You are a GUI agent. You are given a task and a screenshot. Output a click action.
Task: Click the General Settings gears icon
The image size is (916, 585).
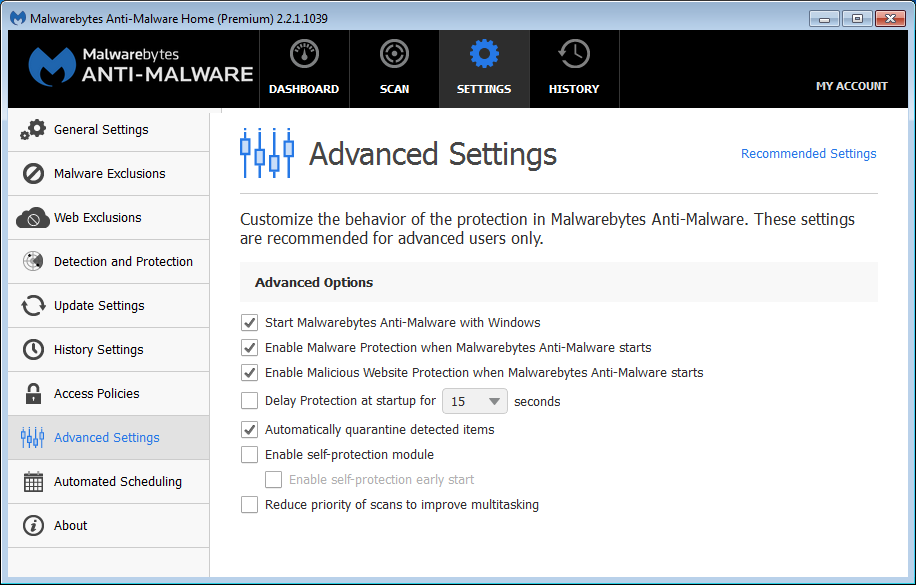point(33,130)
